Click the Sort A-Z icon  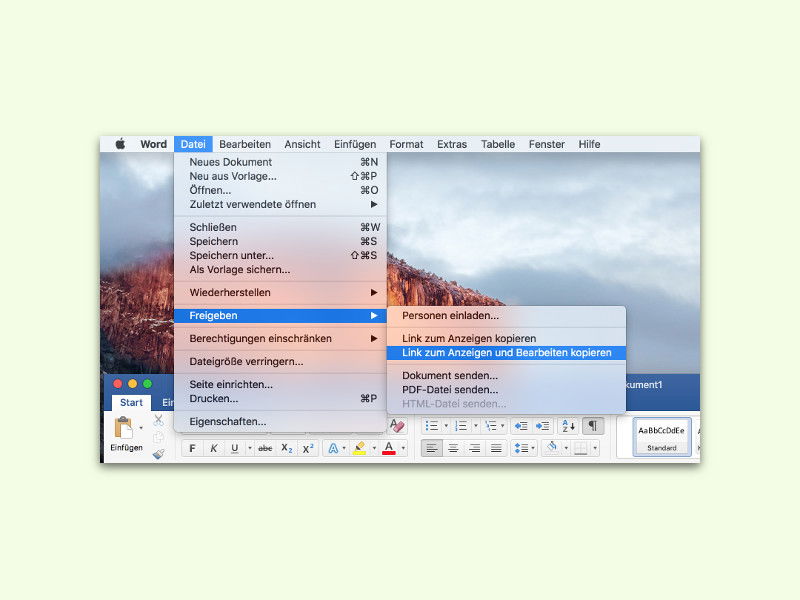tap(568, 426)
